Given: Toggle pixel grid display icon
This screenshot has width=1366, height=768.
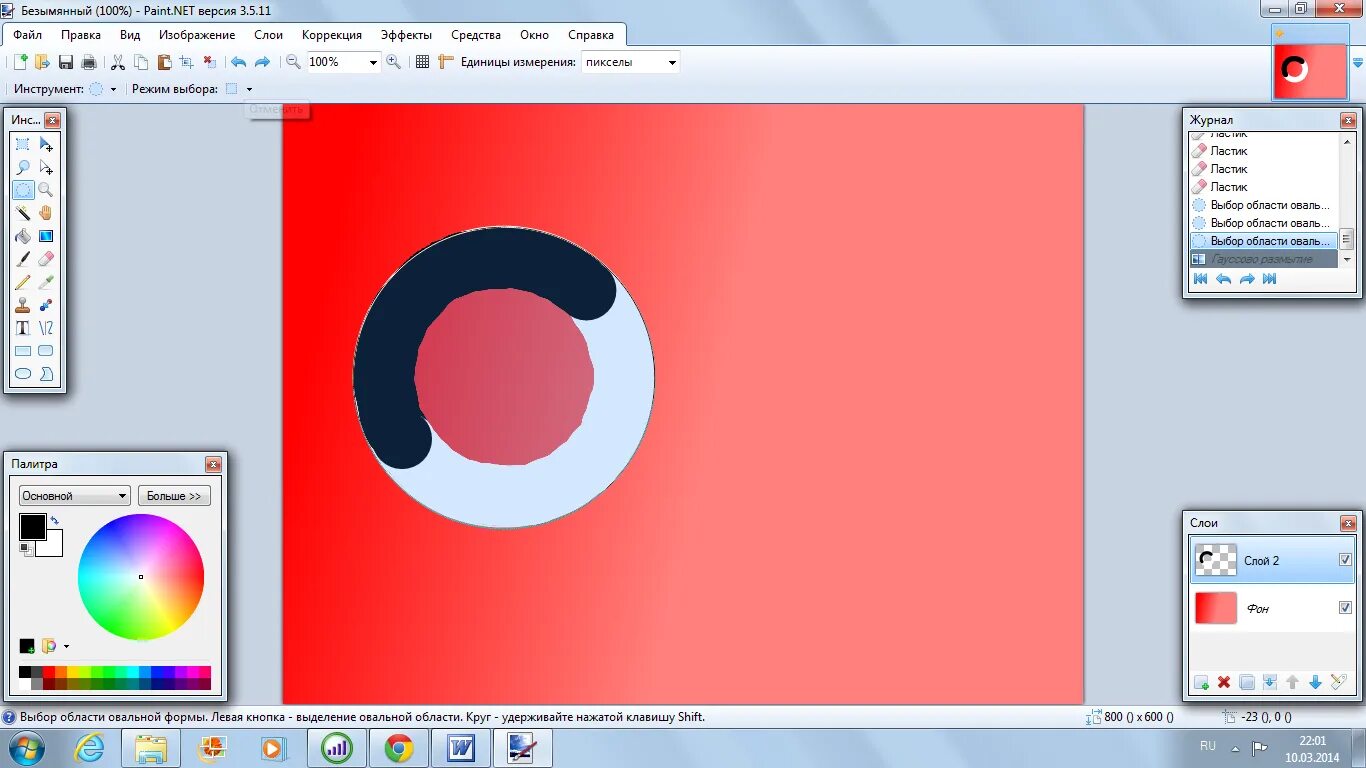Looking at the screenshot, I should point(422,62).
